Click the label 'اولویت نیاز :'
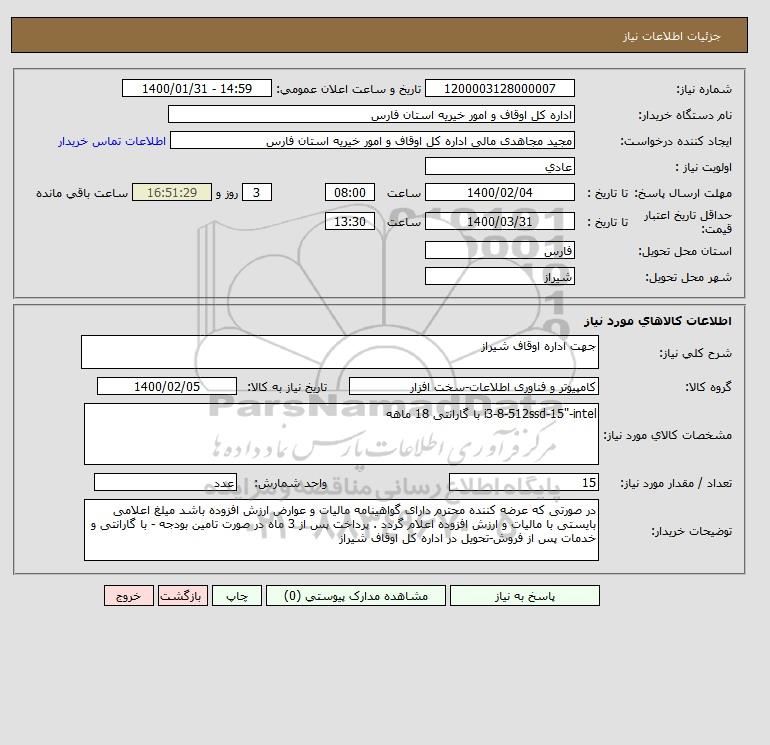The height and width of the screenshot is (745, 770). [x=703, y=167]
